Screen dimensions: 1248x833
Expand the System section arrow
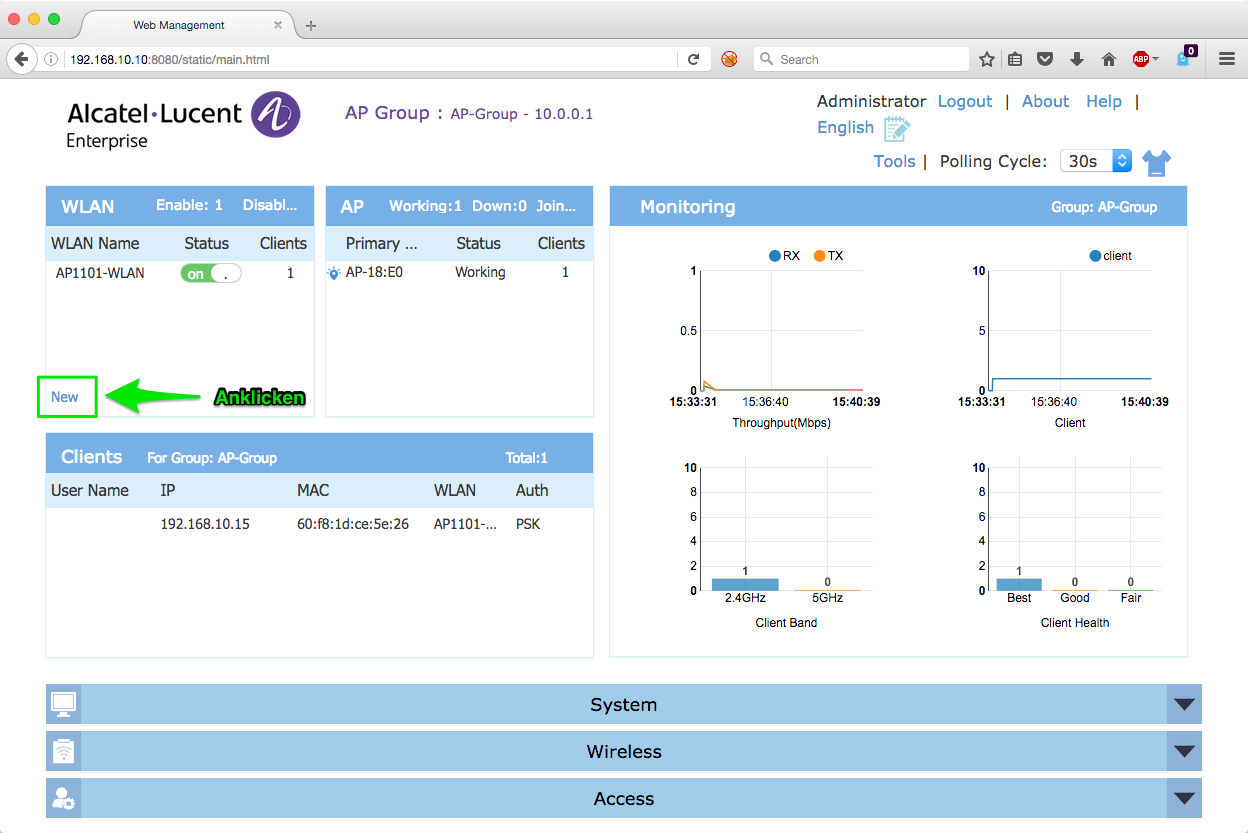(1184, 705)
